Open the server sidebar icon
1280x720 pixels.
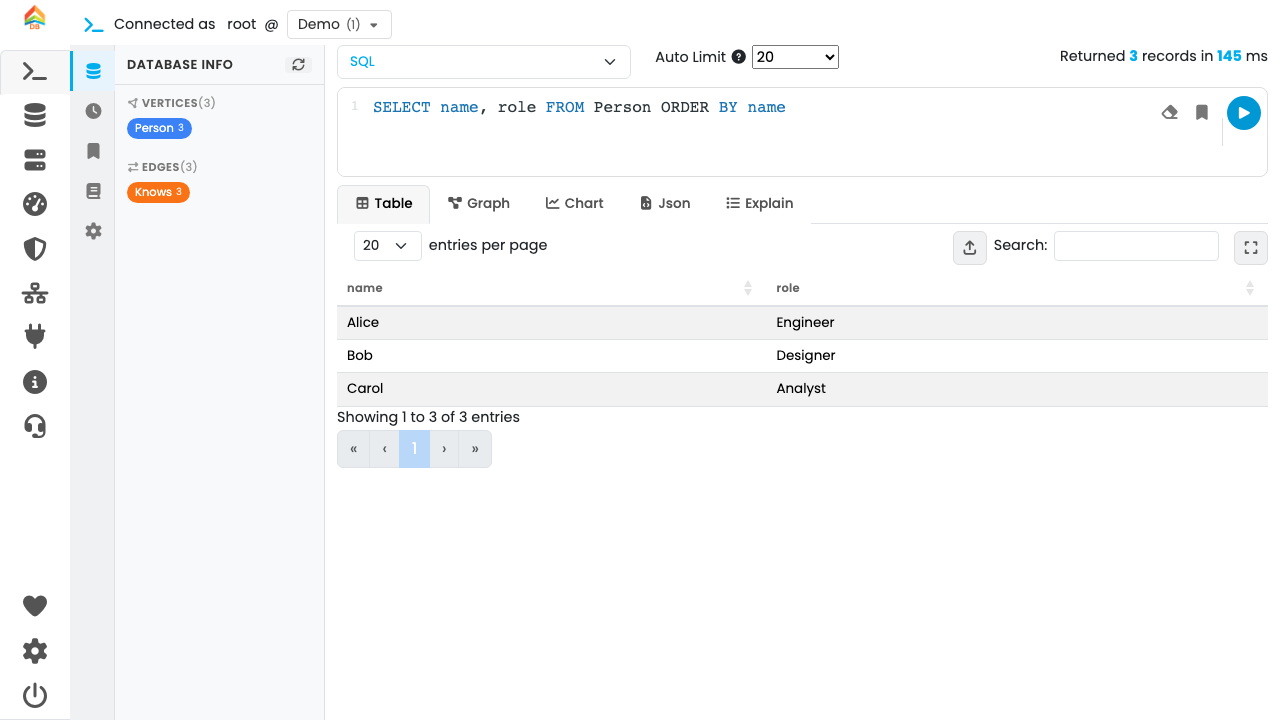[x=35, y=160]
